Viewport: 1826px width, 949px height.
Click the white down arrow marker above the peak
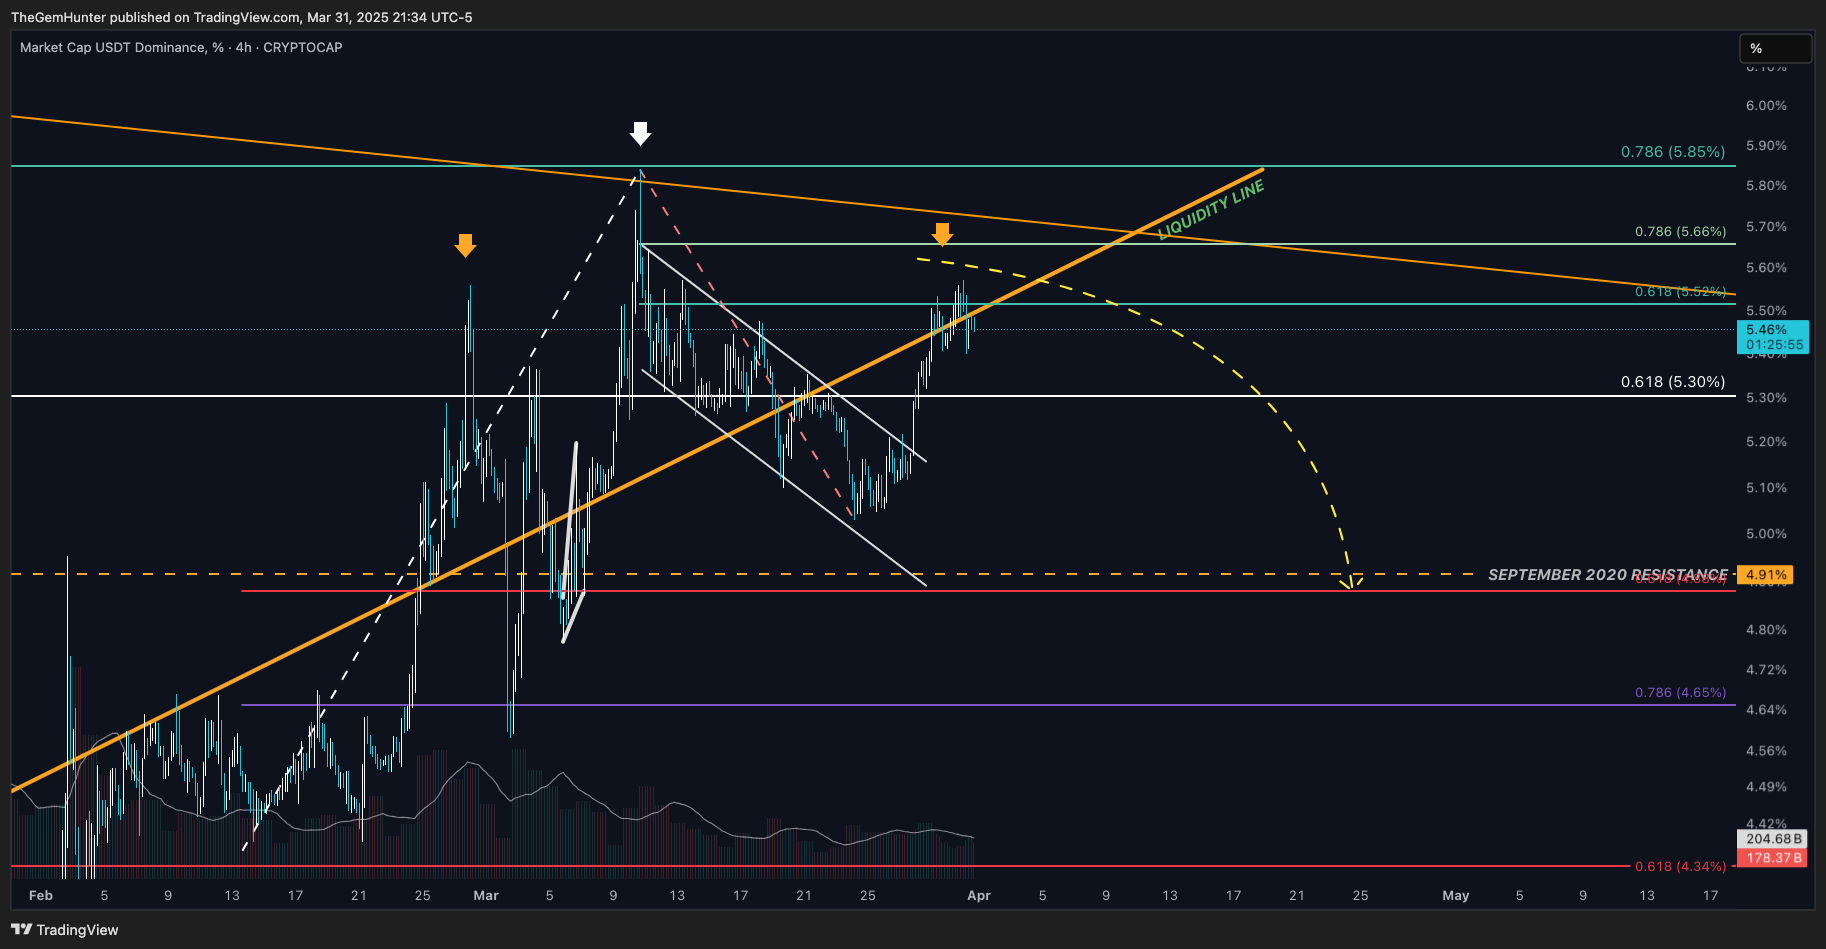pos(640,133)
